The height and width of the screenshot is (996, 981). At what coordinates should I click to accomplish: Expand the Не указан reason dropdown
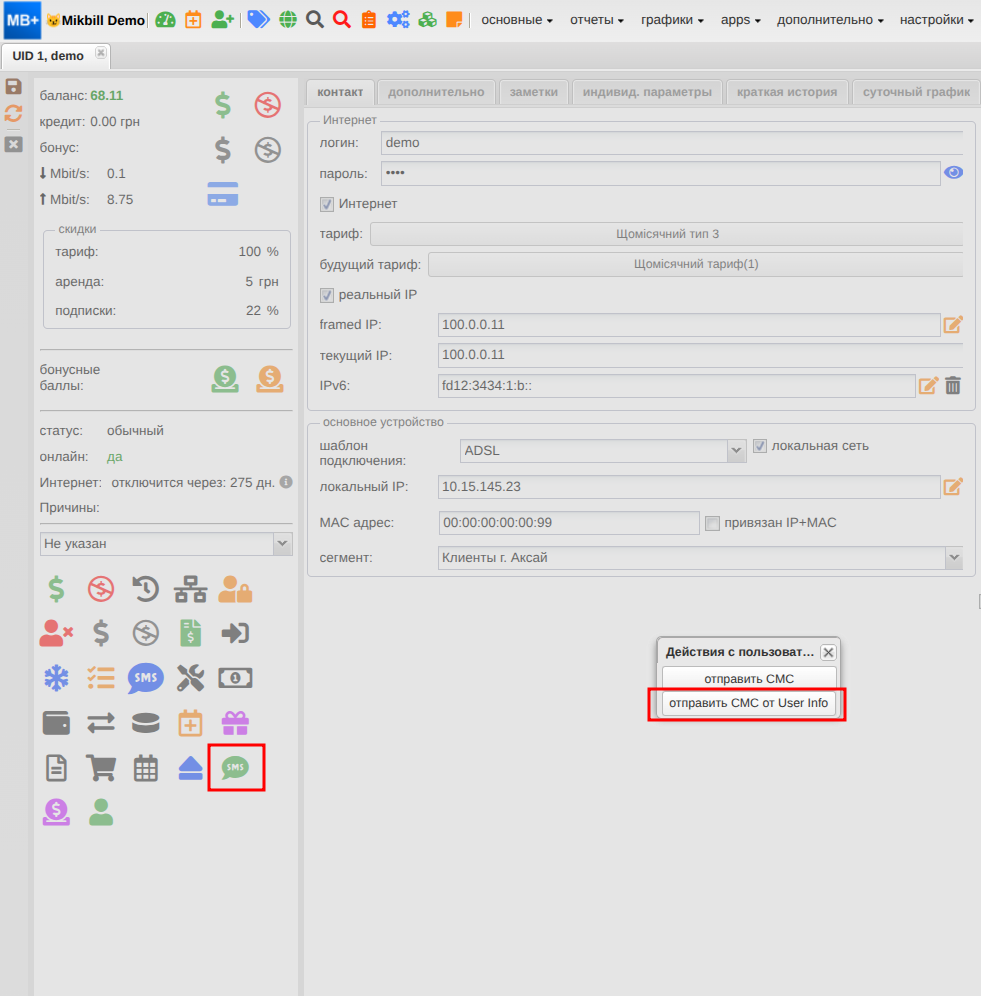[282, 544]
